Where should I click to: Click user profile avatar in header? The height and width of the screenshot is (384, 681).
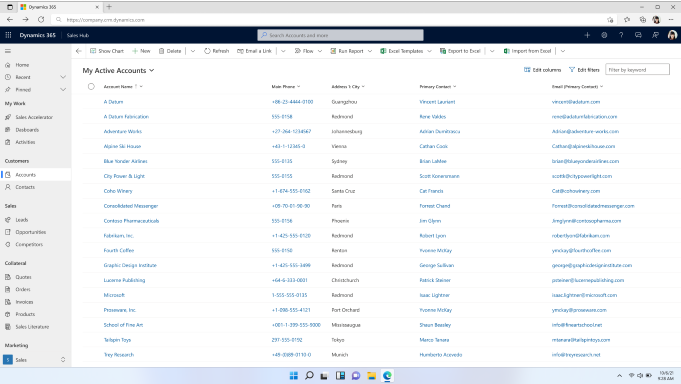tap(672, 35)
